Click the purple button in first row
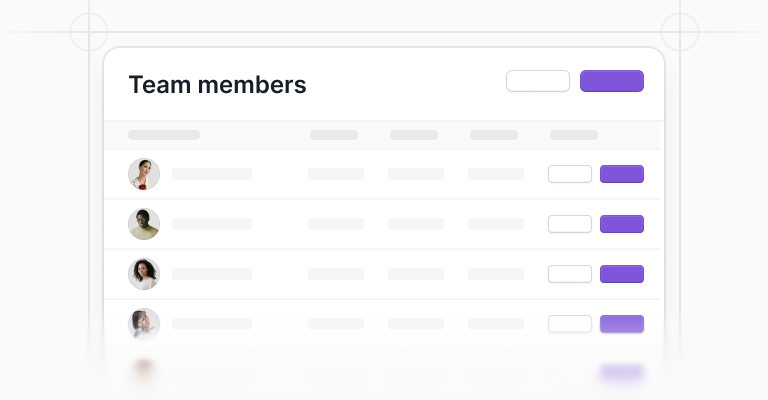Viewport: 768px width, 400px height. 622,174
